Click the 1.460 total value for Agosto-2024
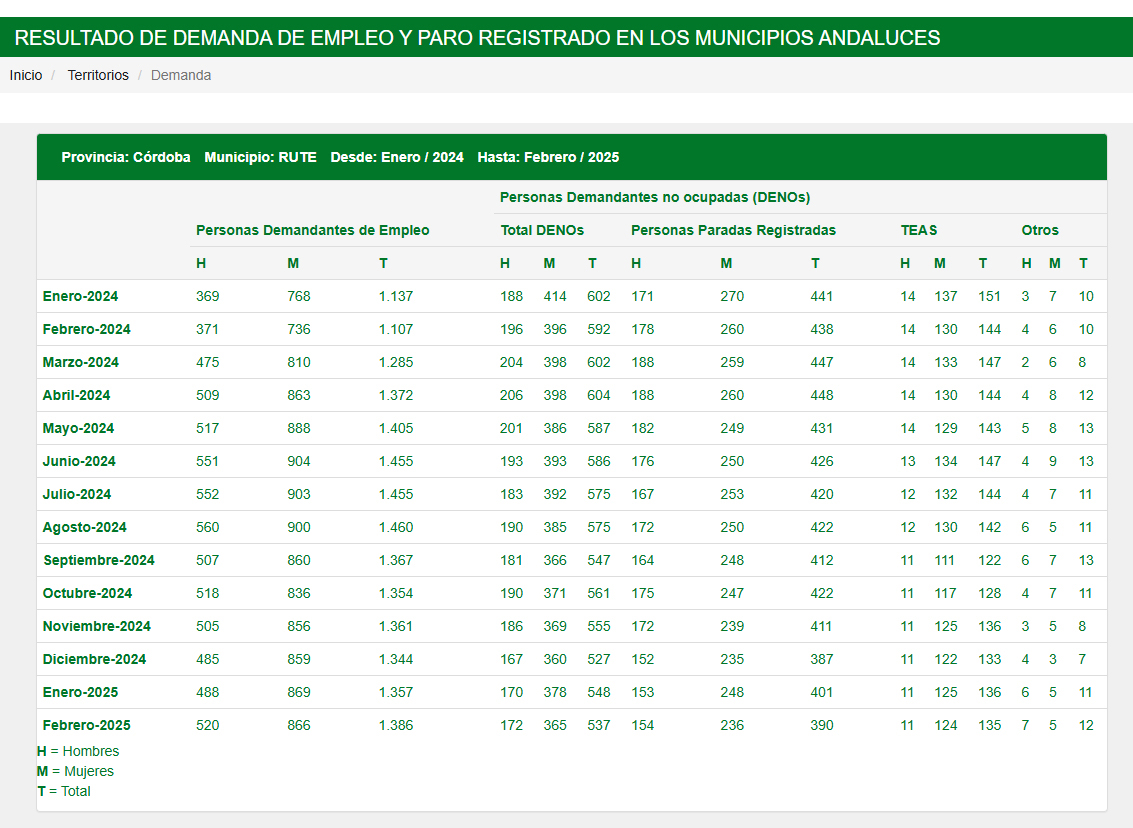Screen dimensions: 1133x828 coord(395,527)
